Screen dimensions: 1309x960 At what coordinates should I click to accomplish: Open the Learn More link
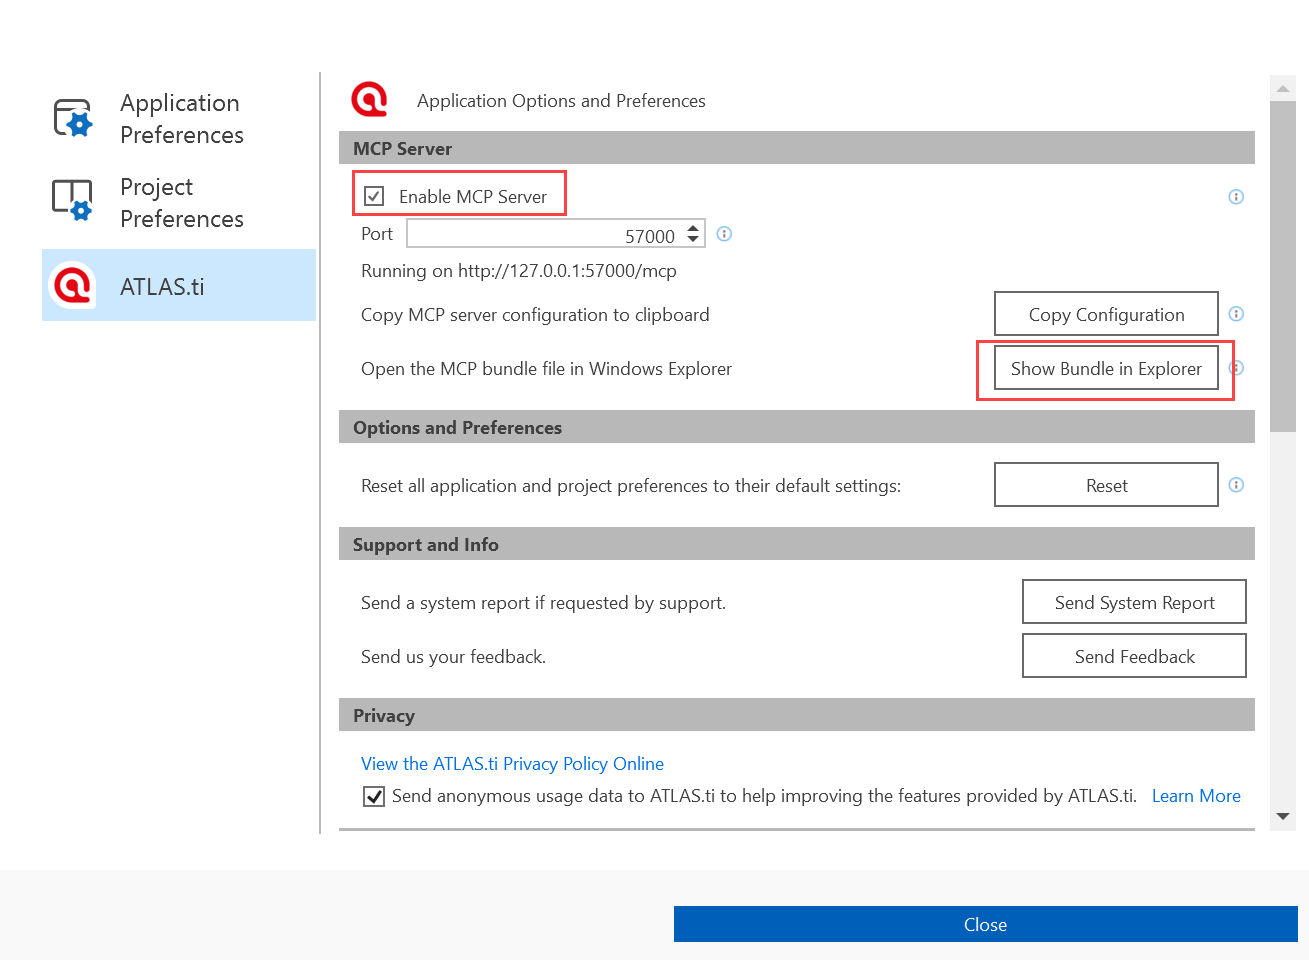coord(1196,796)
